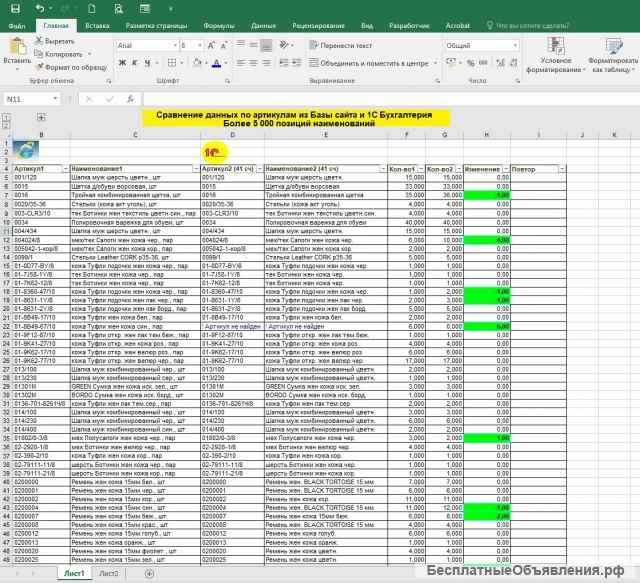Screen dimensions: 640x583
Task: Open the Arial font name dropdown
Action: 175,45
